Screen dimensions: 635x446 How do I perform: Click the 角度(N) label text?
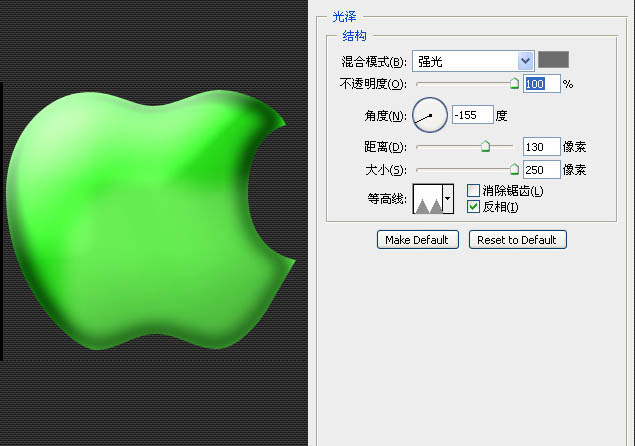385,116
